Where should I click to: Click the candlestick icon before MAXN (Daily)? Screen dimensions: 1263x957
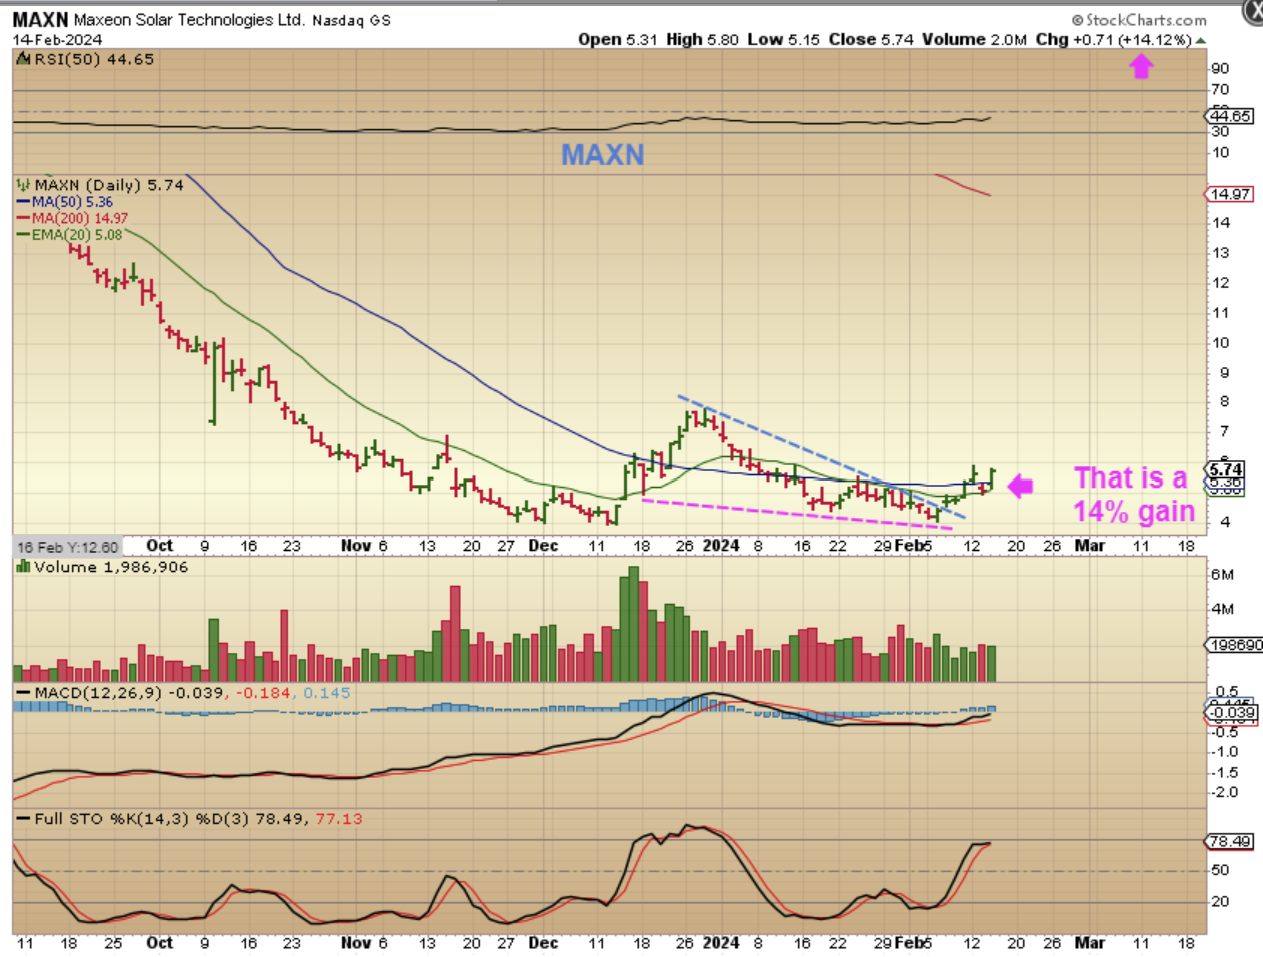[x=23, y=185]
